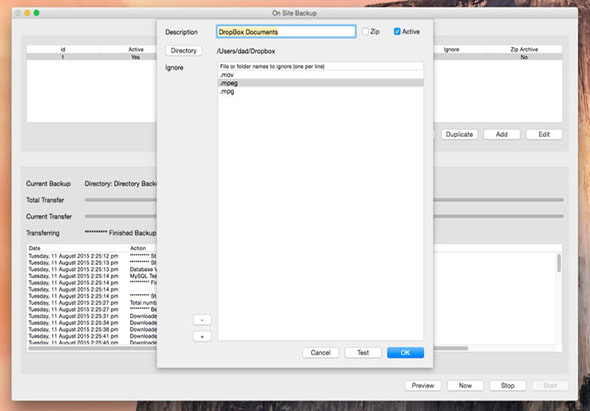Select the .mpg ignore entry

click(321, 91)
